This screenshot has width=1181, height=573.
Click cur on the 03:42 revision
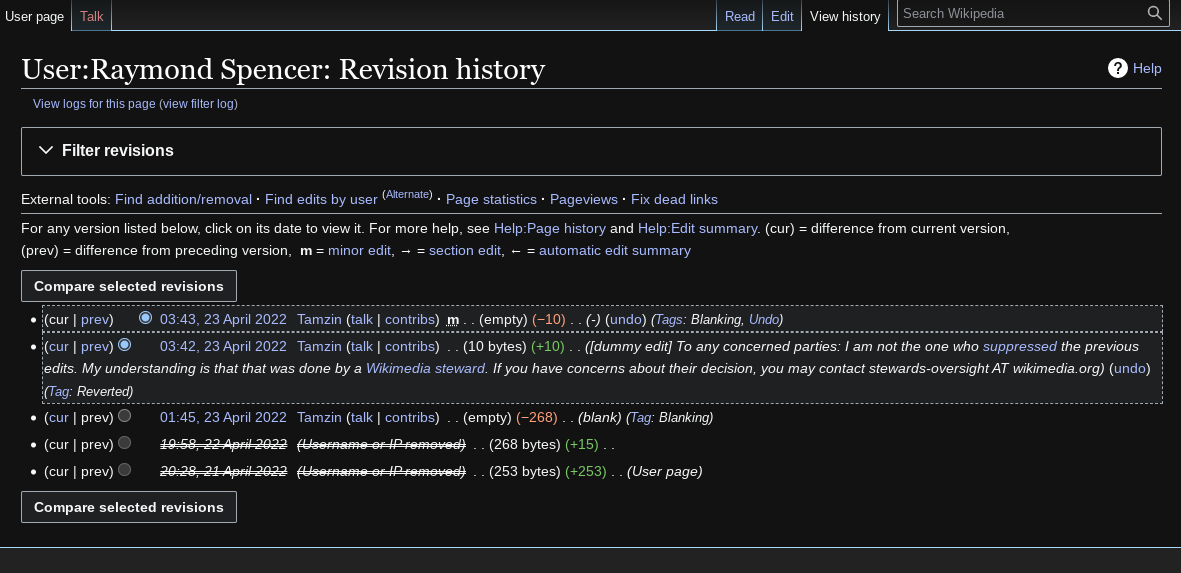click(58, 346)
